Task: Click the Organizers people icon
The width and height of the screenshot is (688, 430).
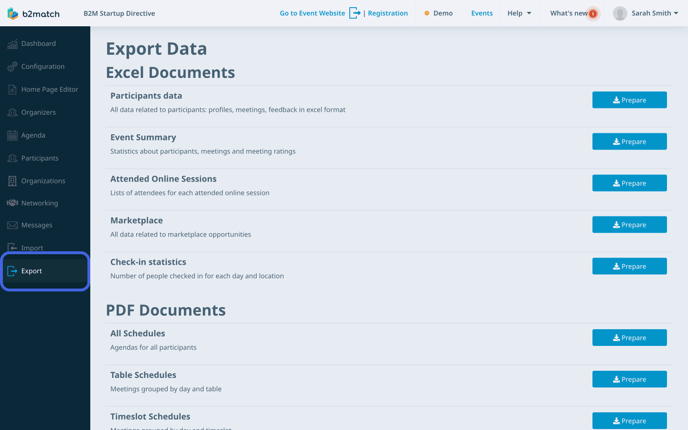Action: pos(12,112)
